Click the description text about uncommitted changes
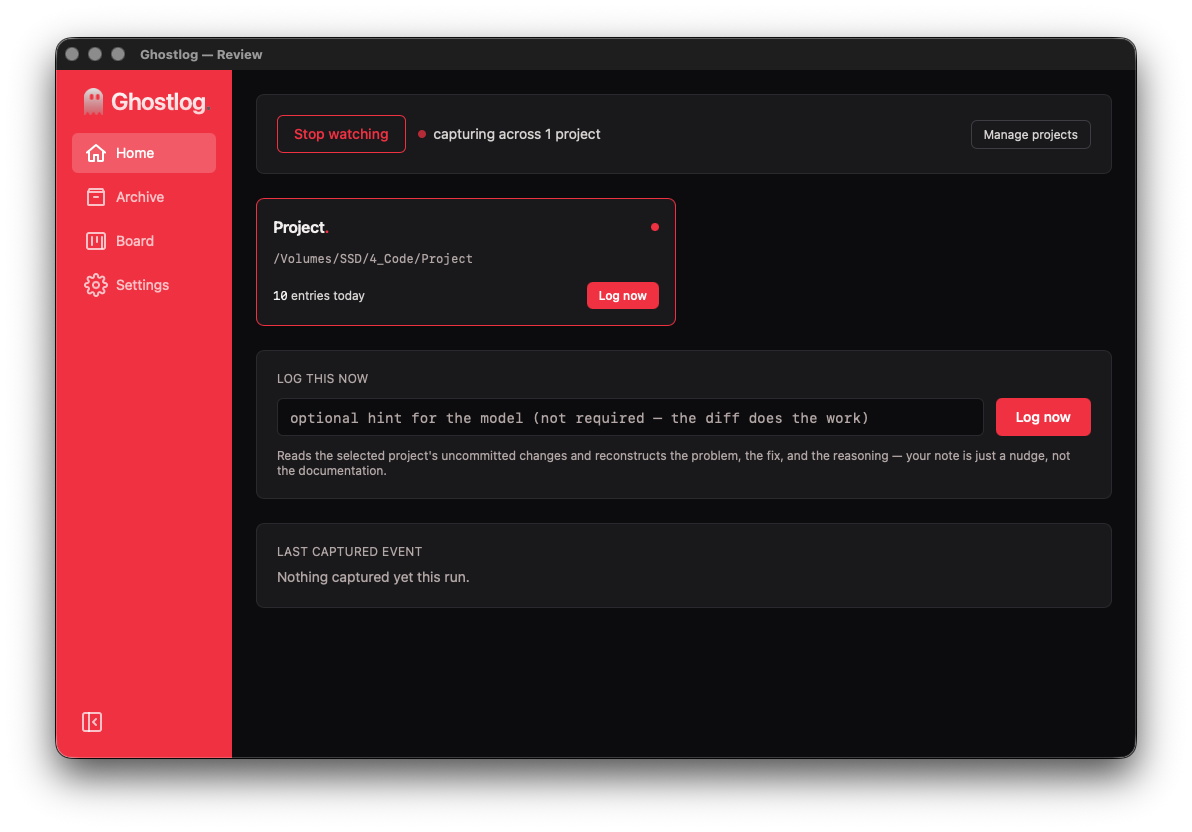Image resolution: width=1192 pixels, height=832 pixels. [674, 463]
